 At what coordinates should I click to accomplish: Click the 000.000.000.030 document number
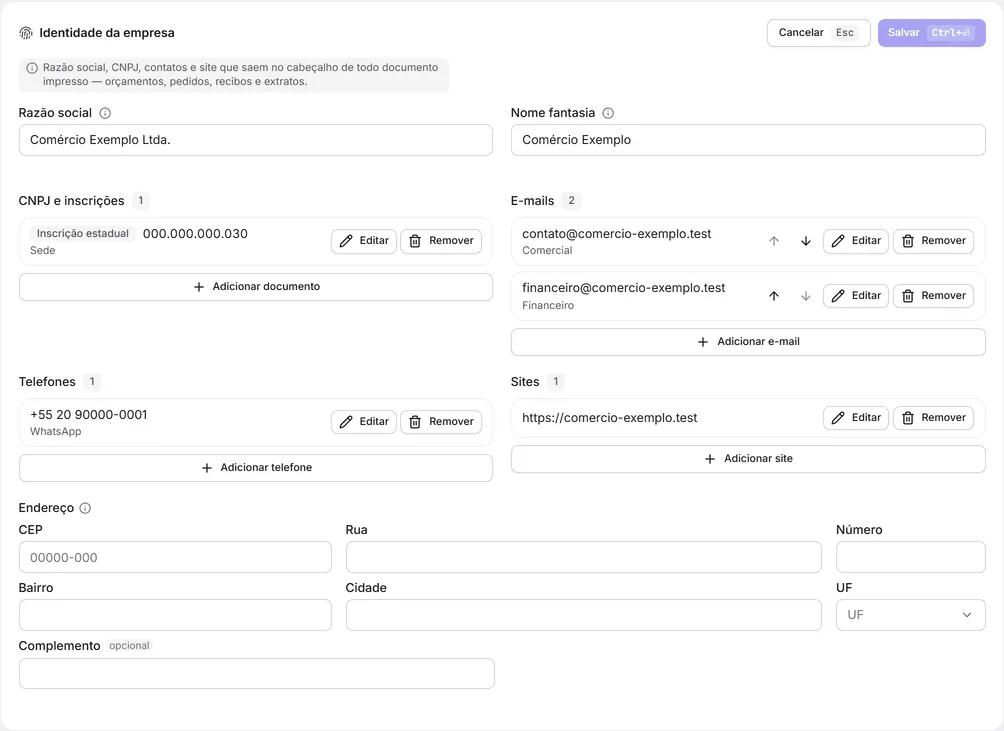click(x=195, y=234)
